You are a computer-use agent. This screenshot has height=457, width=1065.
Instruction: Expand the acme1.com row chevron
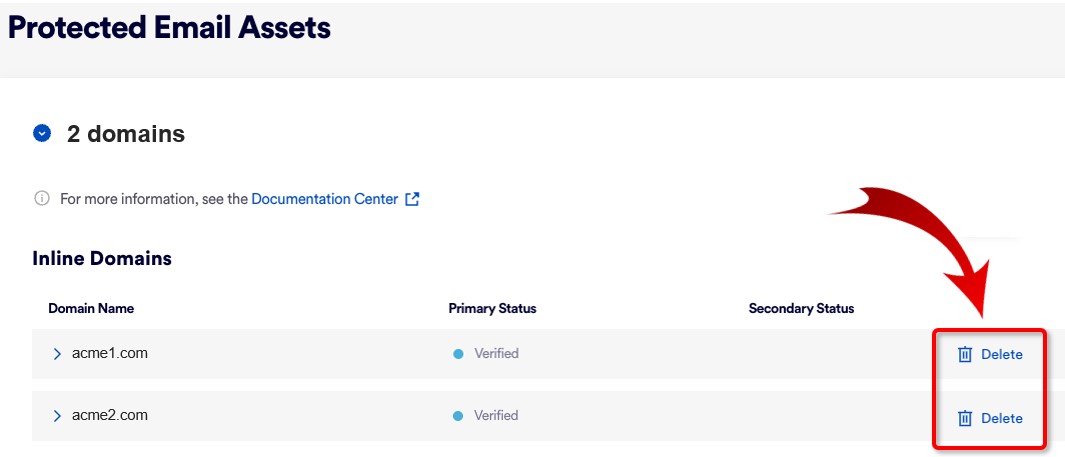[57, 354]
